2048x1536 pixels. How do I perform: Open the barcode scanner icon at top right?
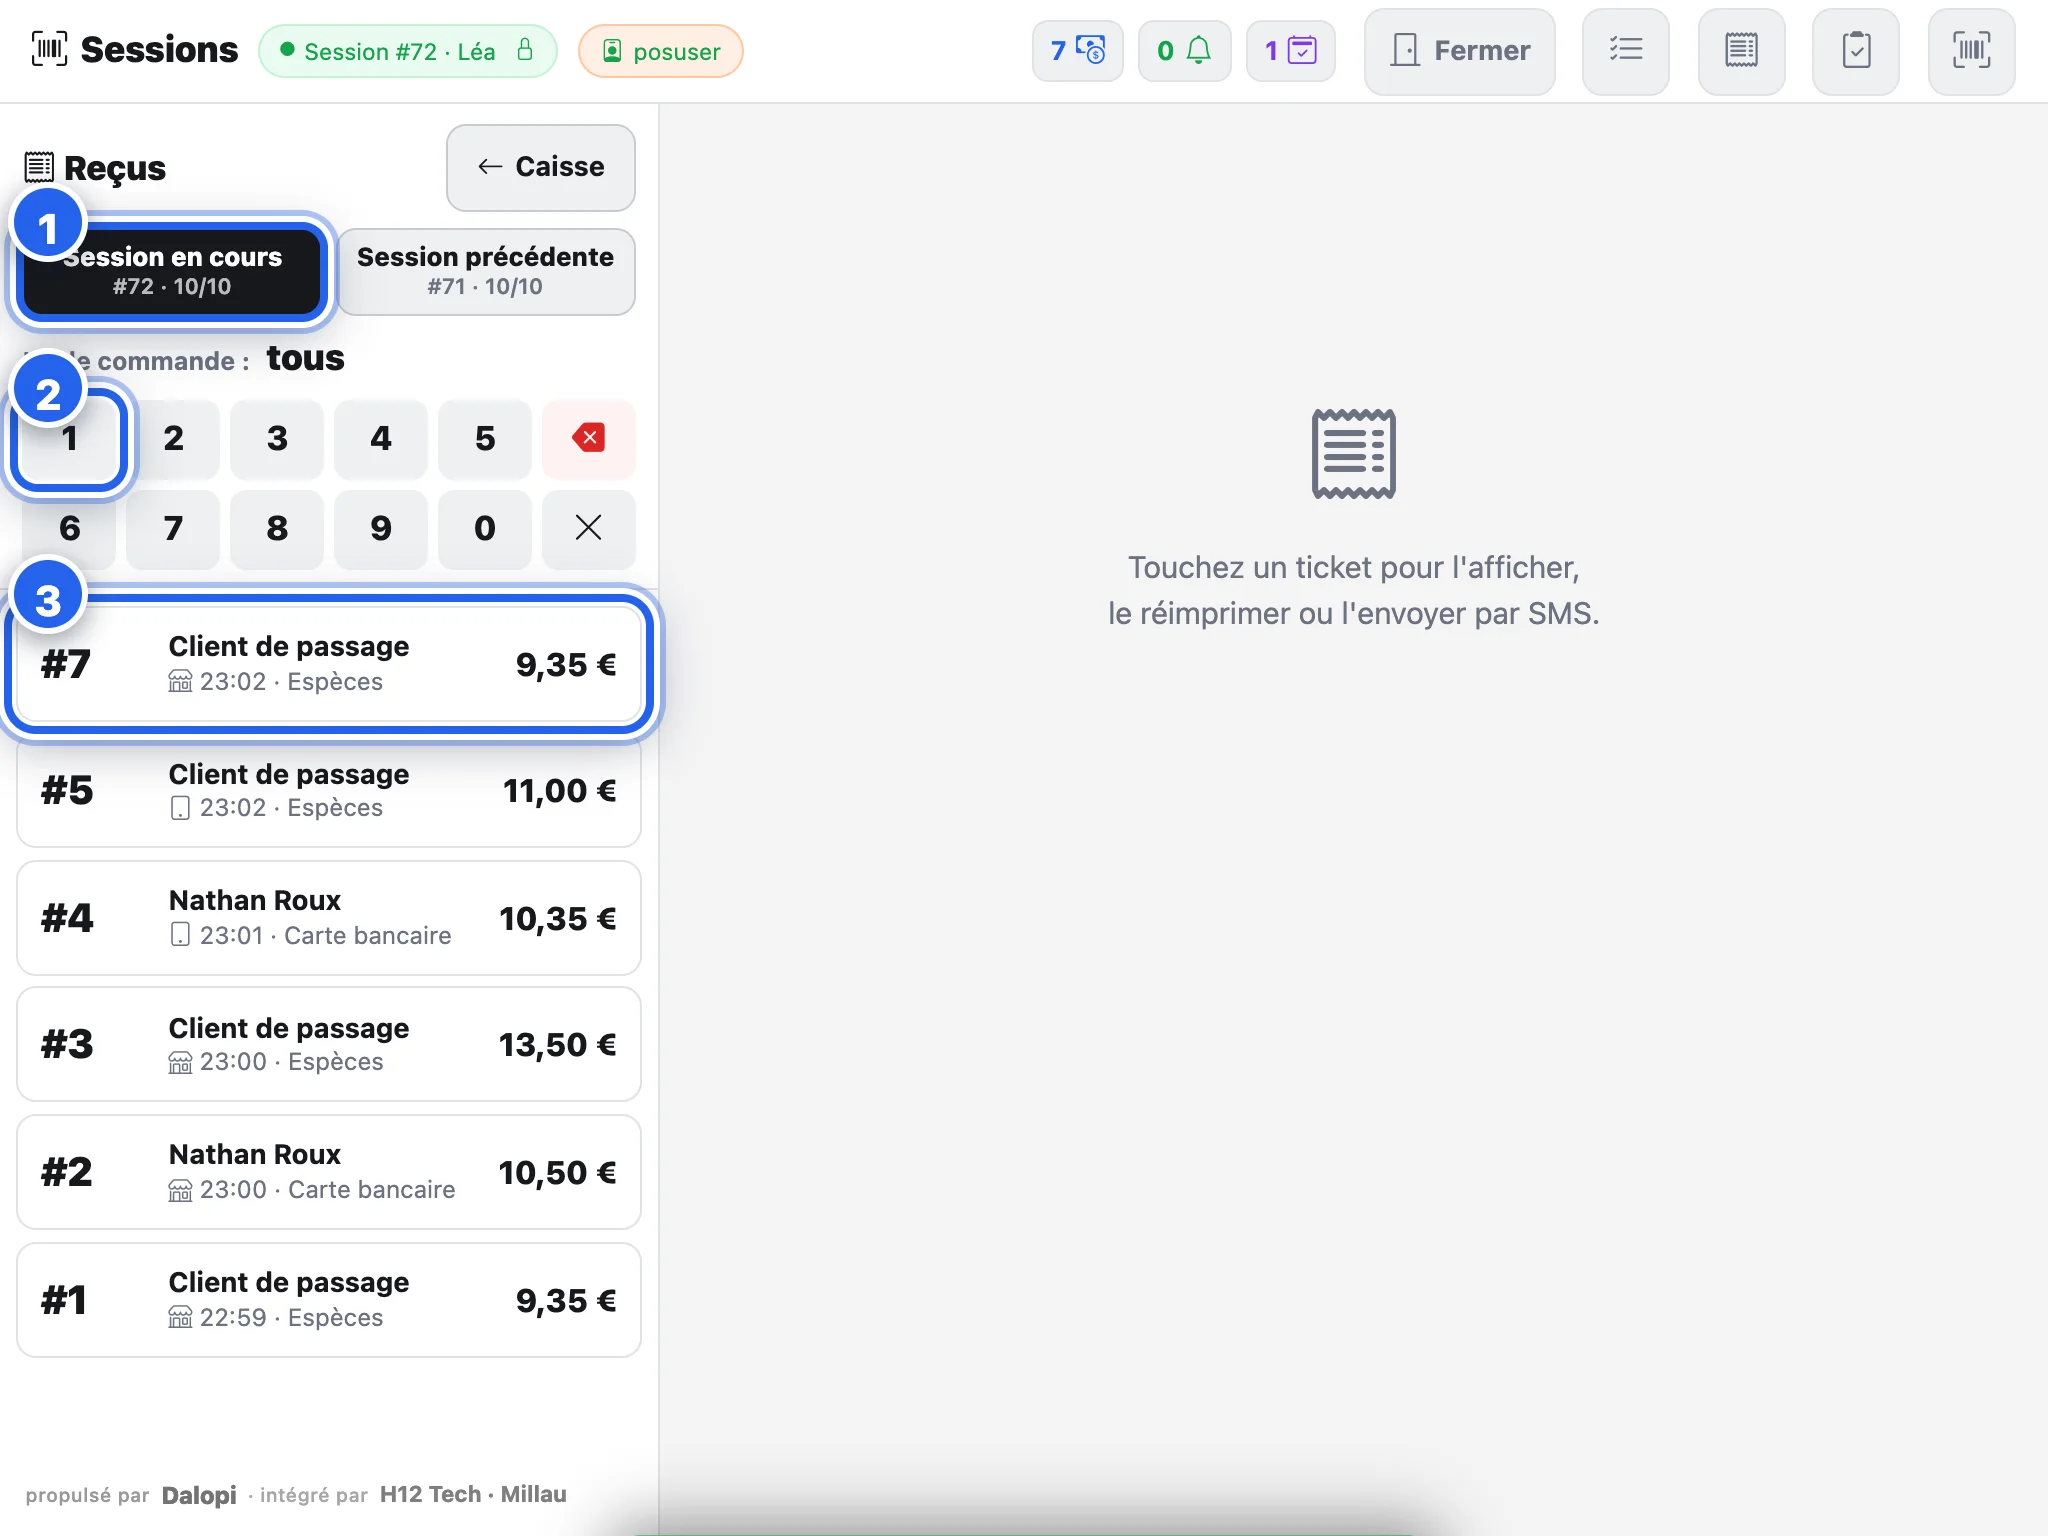point(1971,51)
